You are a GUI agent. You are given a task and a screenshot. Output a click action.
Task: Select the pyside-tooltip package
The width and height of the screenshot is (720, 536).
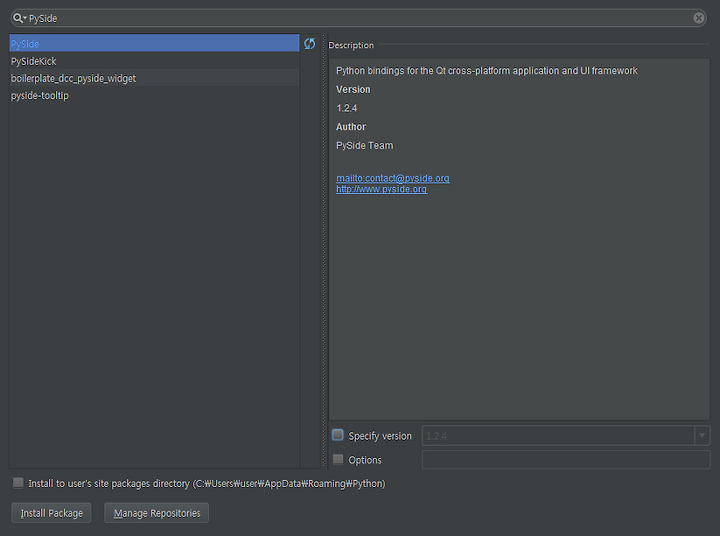154,96
